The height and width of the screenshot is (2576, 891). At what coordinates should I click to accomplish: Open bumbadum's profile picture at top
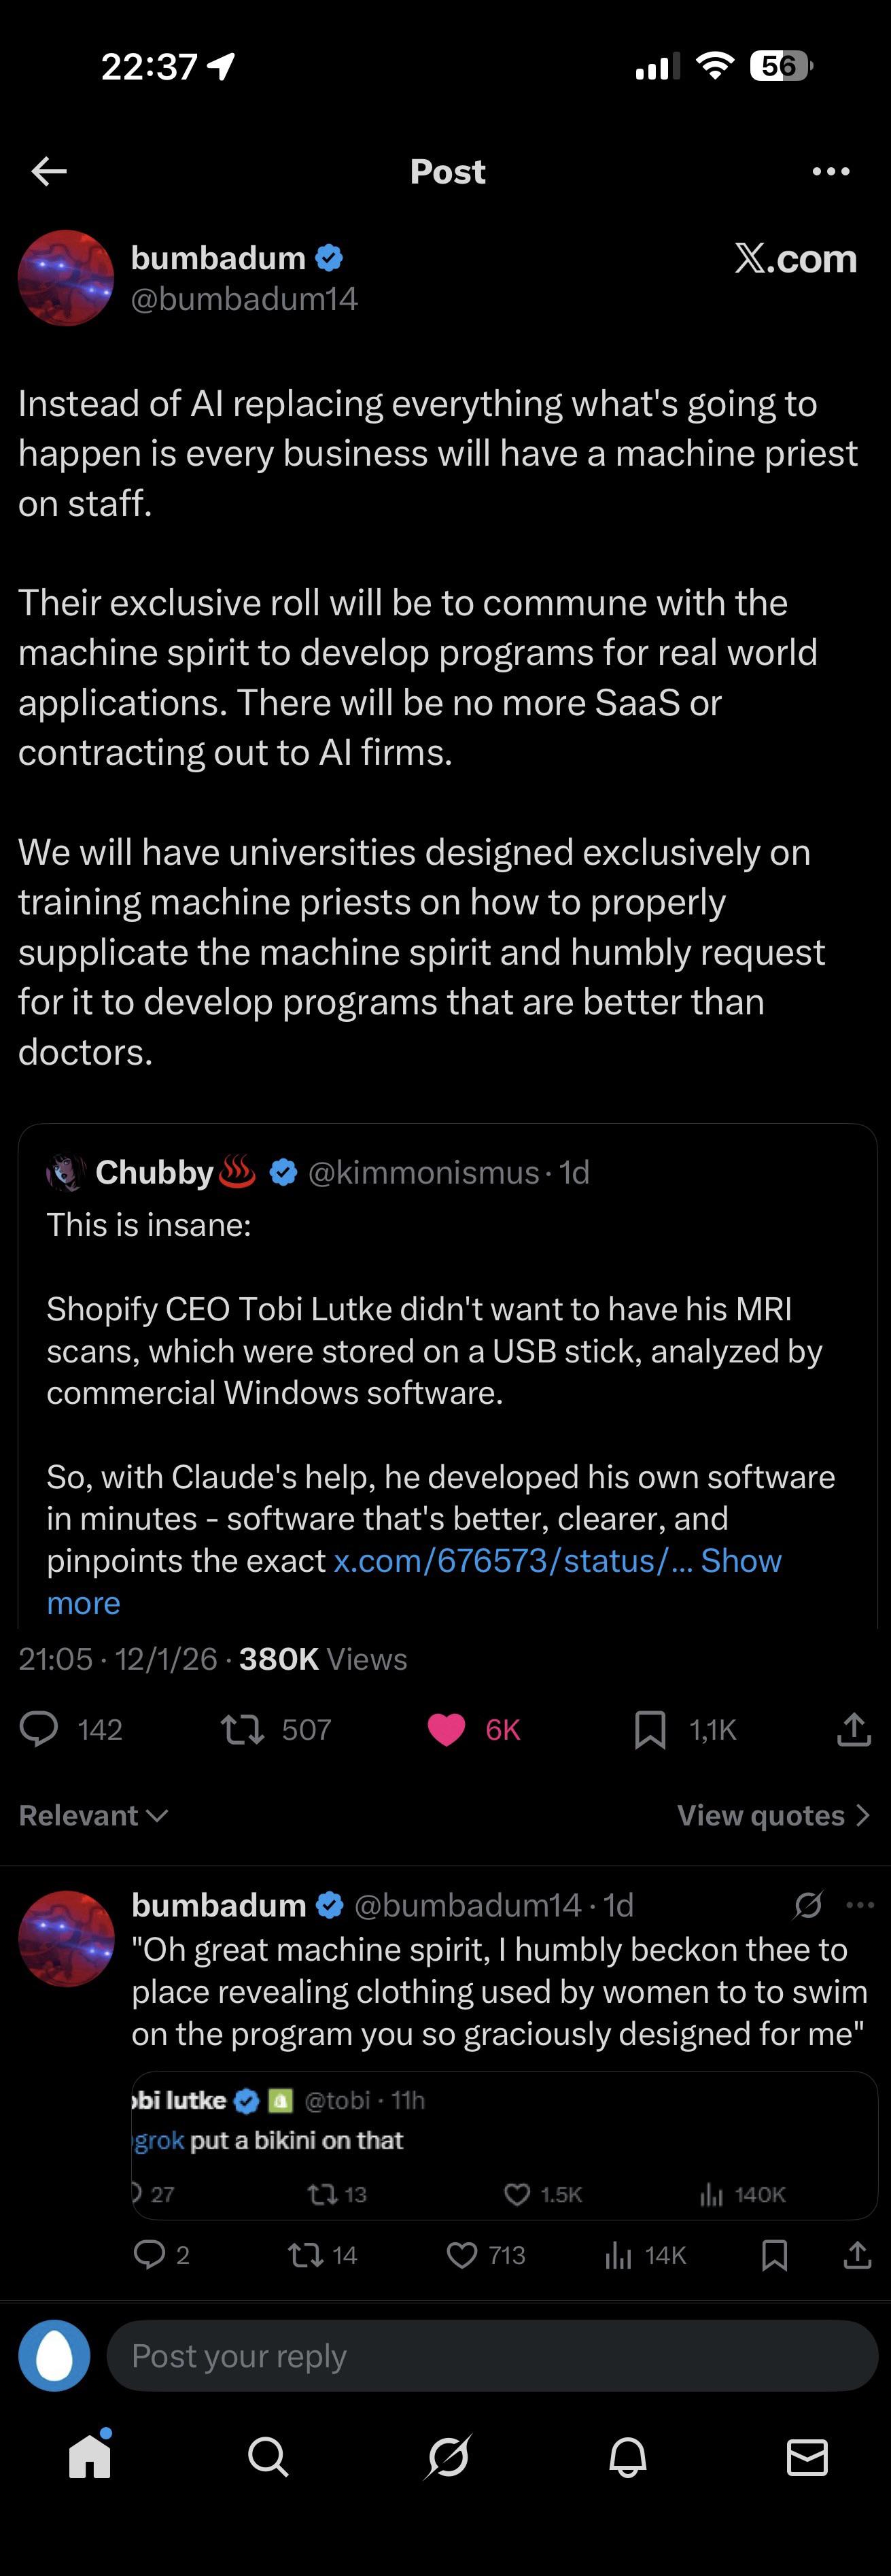click(x=66, y=278)
